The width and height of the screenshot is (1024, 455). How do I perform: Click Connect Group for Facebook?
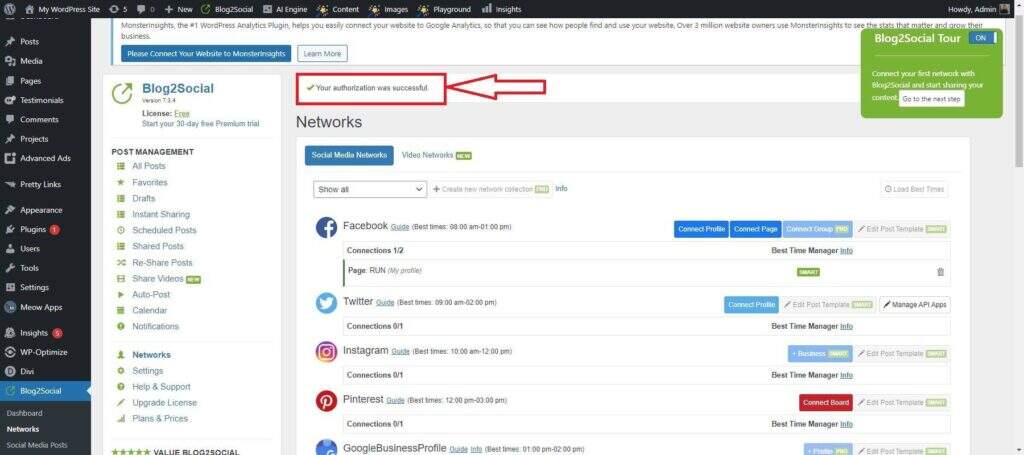click(x=818, y=229)
